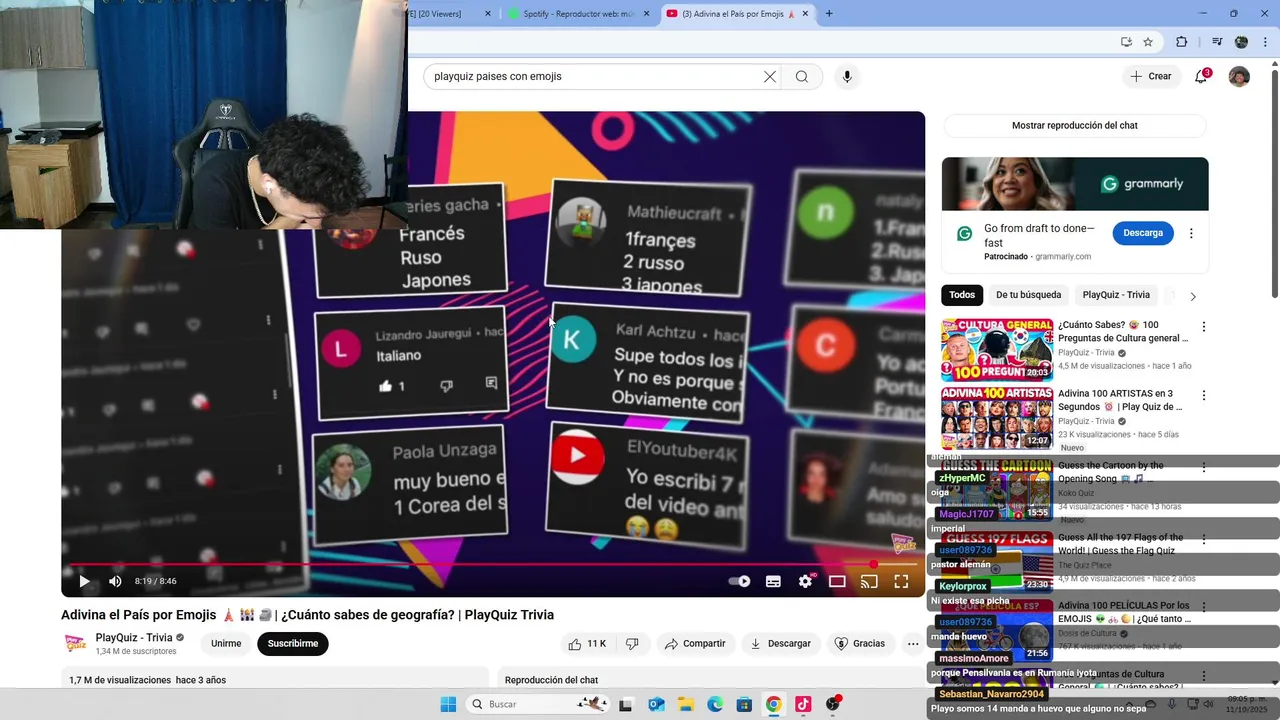Open Guess All the 197 Flags title

pyautogui.click(x=1120, y=544)
